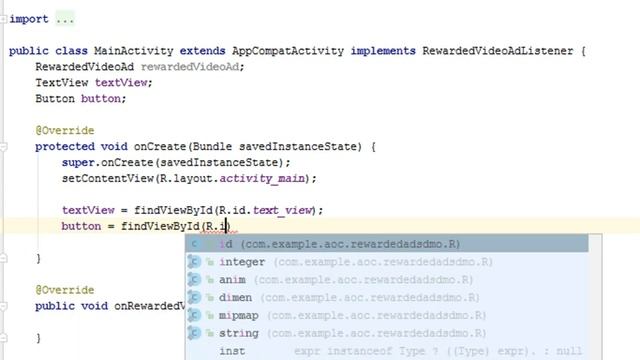The height and width of the screenshot is (360, 640).
Task: Place cursor after 'R.i' on the button line
Action: [227, 226]
